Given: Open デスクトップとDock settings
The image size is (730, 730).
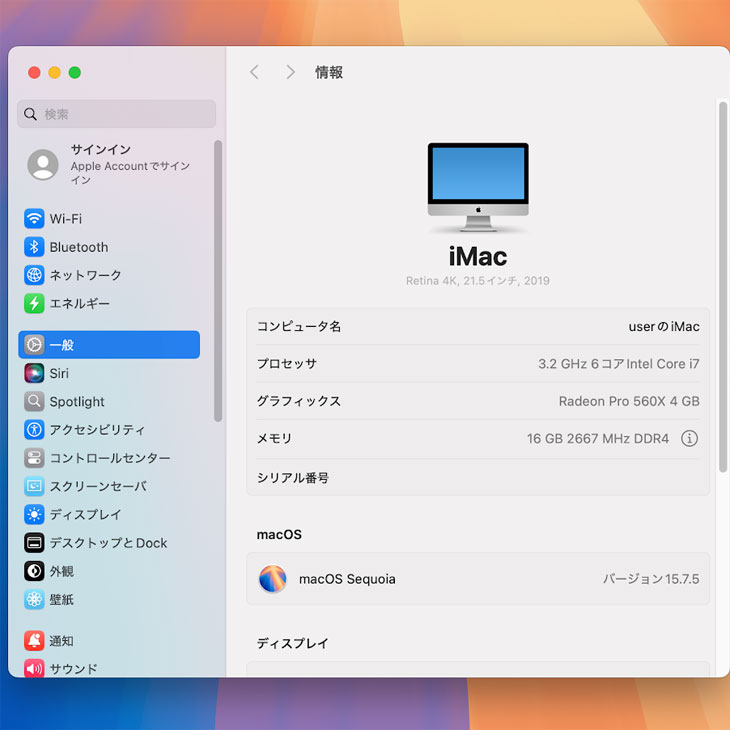Looking at the screenshot, I should (x=108, y=543).
